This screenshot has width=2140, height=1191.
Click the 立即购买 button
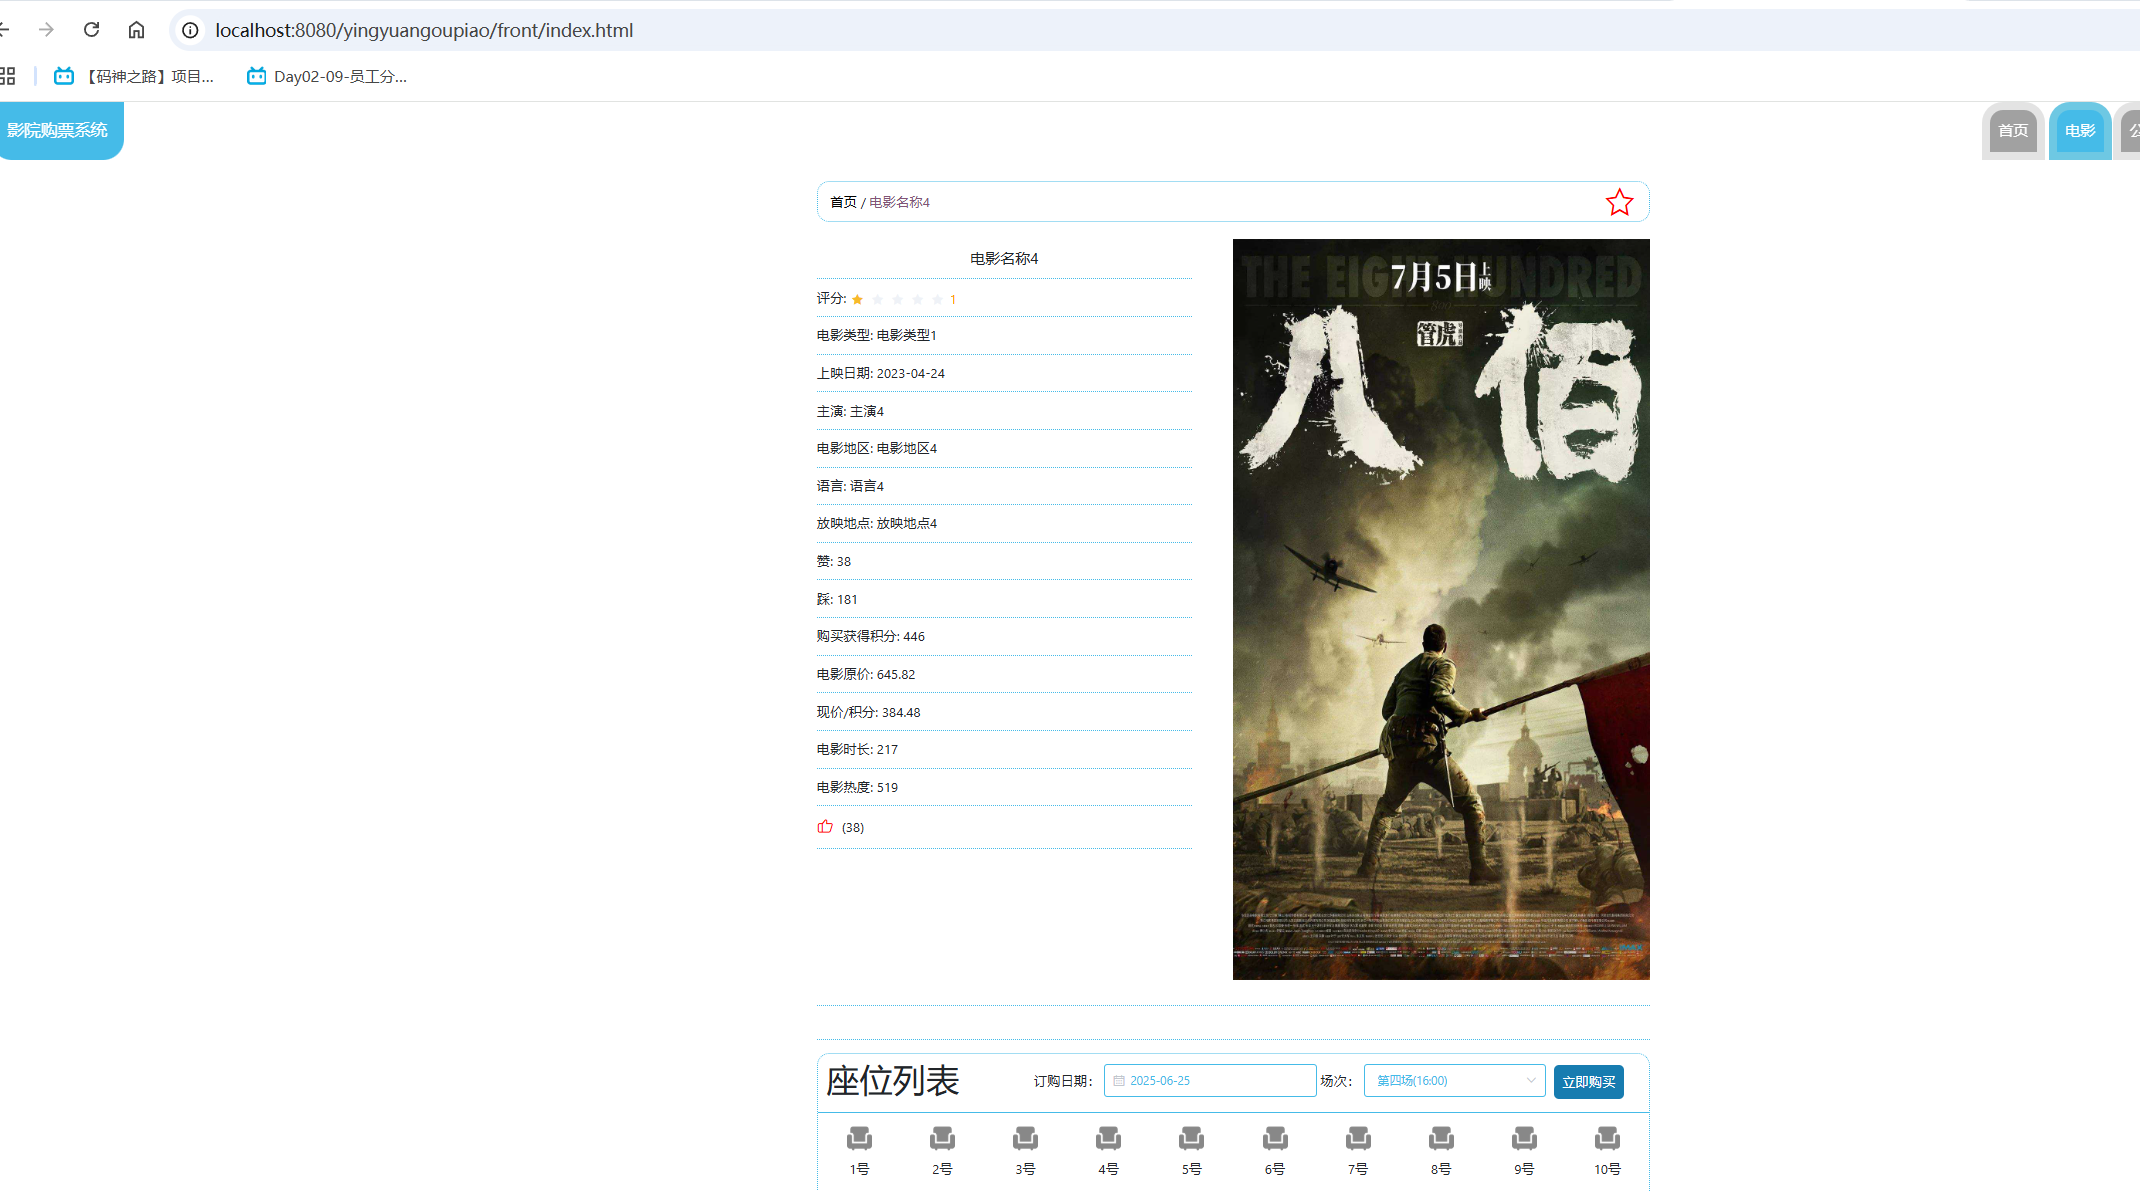tap(1588, 1082)
